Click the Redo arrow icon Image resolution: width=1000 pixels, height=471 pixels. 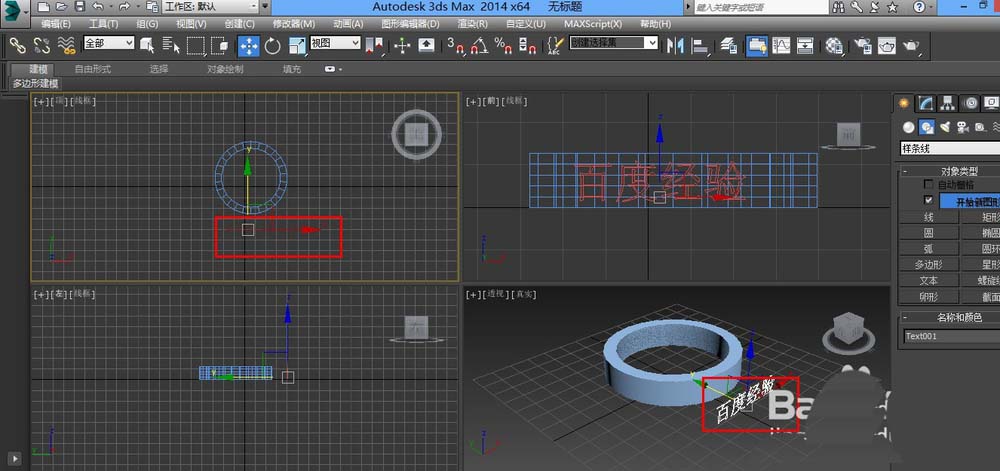point(124,7)
